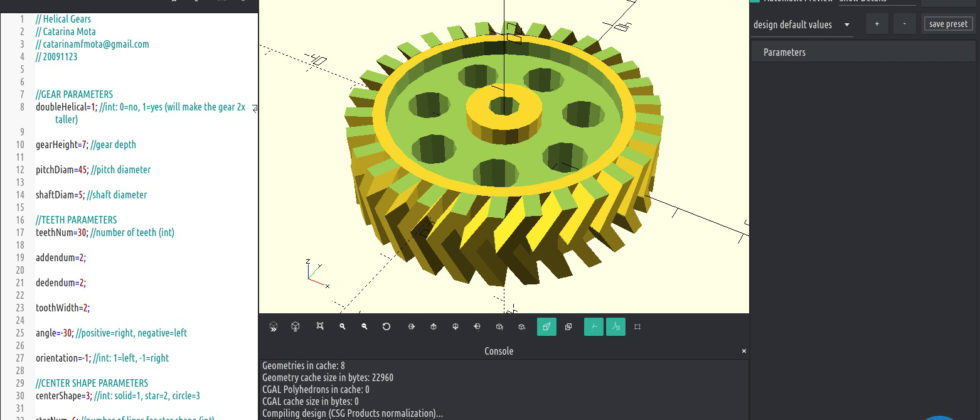Screen dimensions: 980x420
Task: Click the View All icon
Action: [x=319, y=326]
